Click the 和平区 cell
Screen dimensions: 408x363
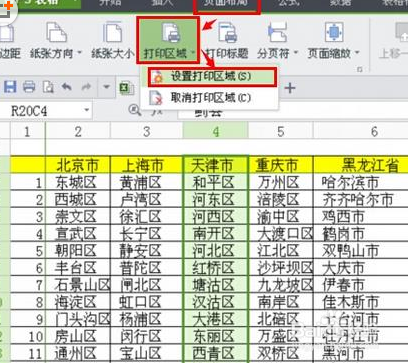[216, 182]
